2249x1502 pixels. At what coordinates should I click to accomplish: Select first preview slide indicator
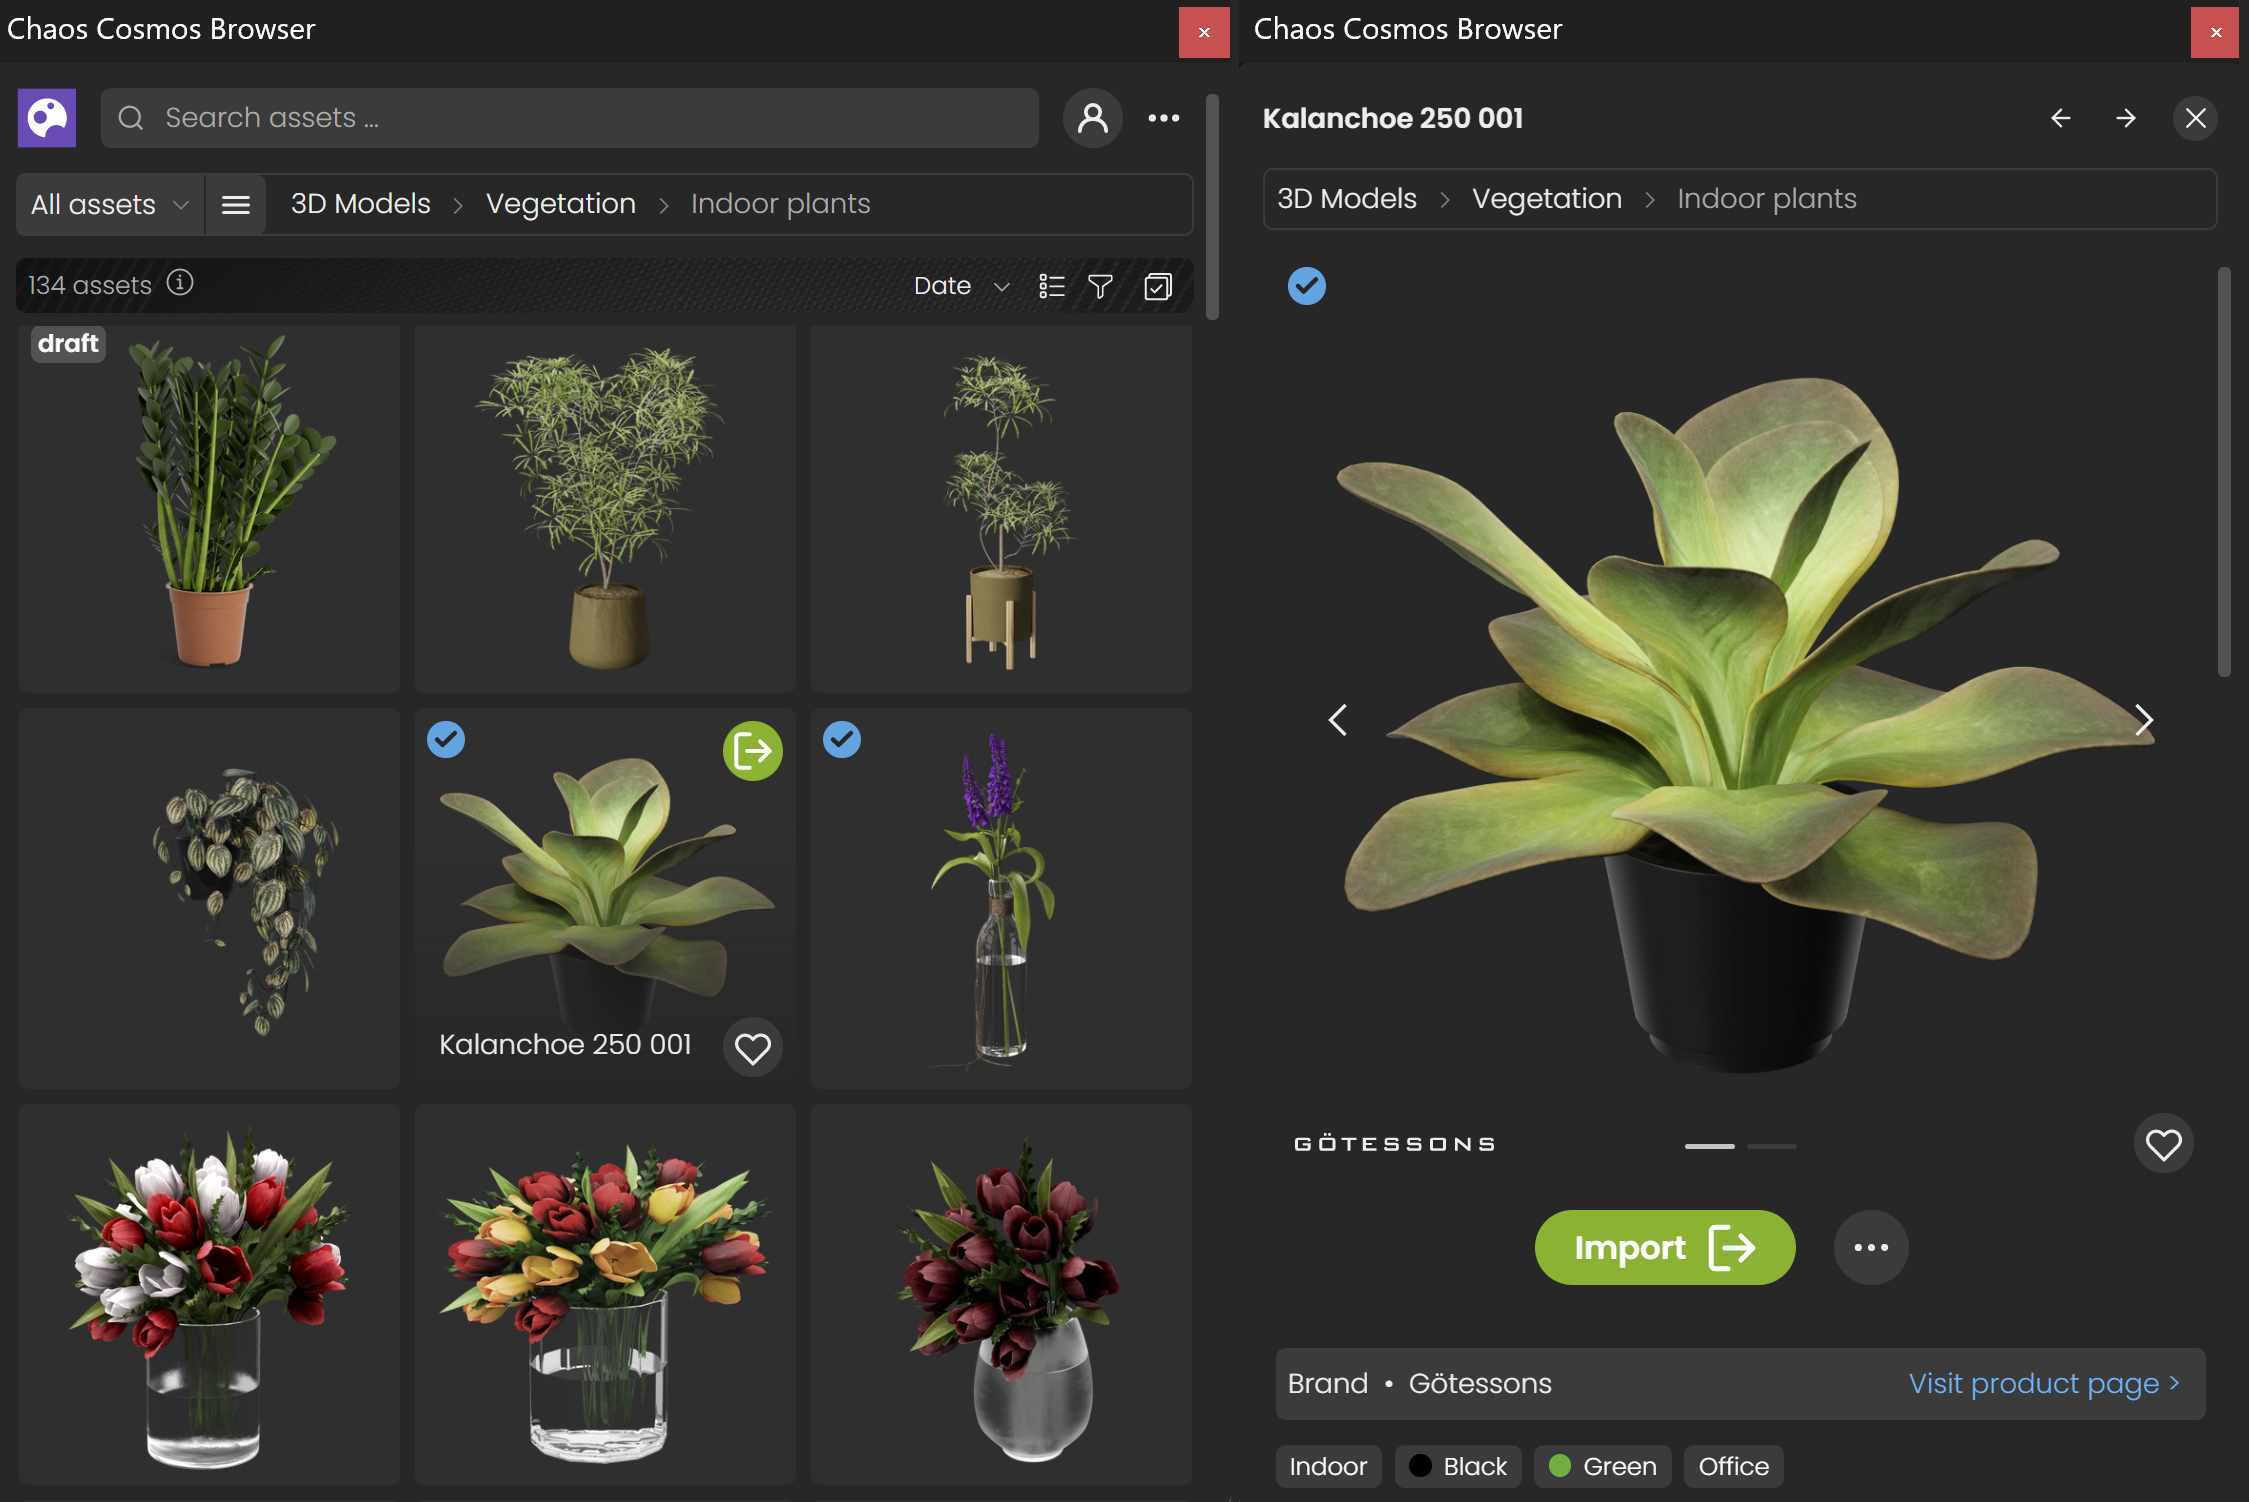pyautogui.click(x=1710, y=1146)
